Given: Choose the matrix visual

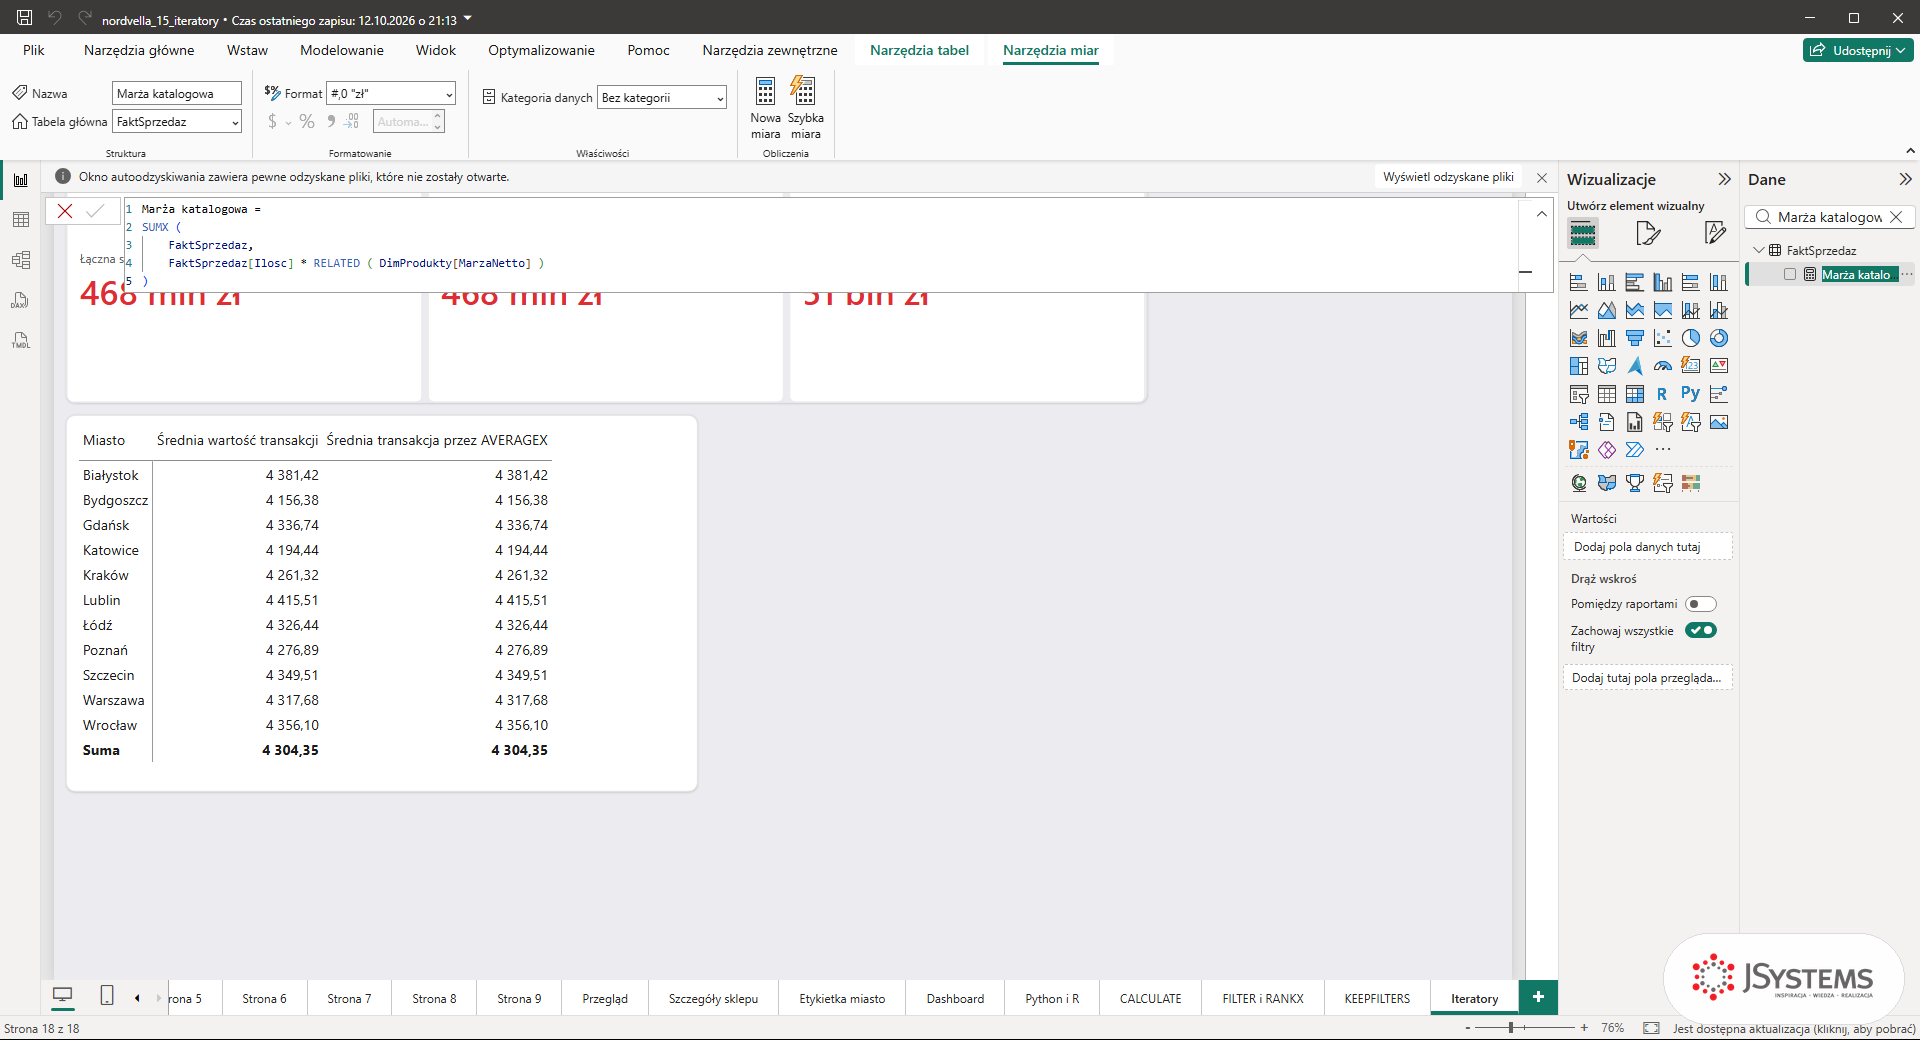Looking at the screenshot, I should pyautogui.click(x=1634, y=394).
